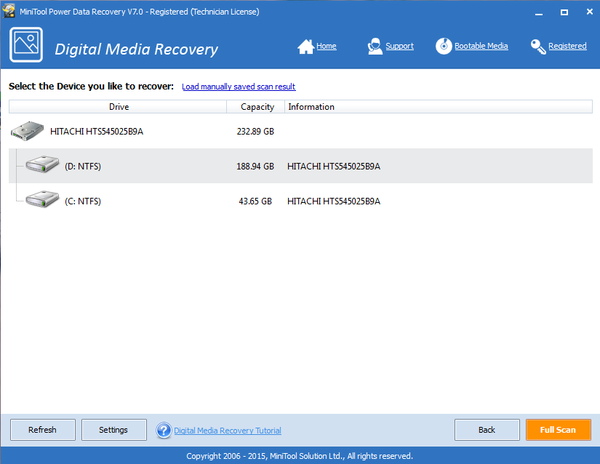Open the Bootable Media link

tap(481, 46)
